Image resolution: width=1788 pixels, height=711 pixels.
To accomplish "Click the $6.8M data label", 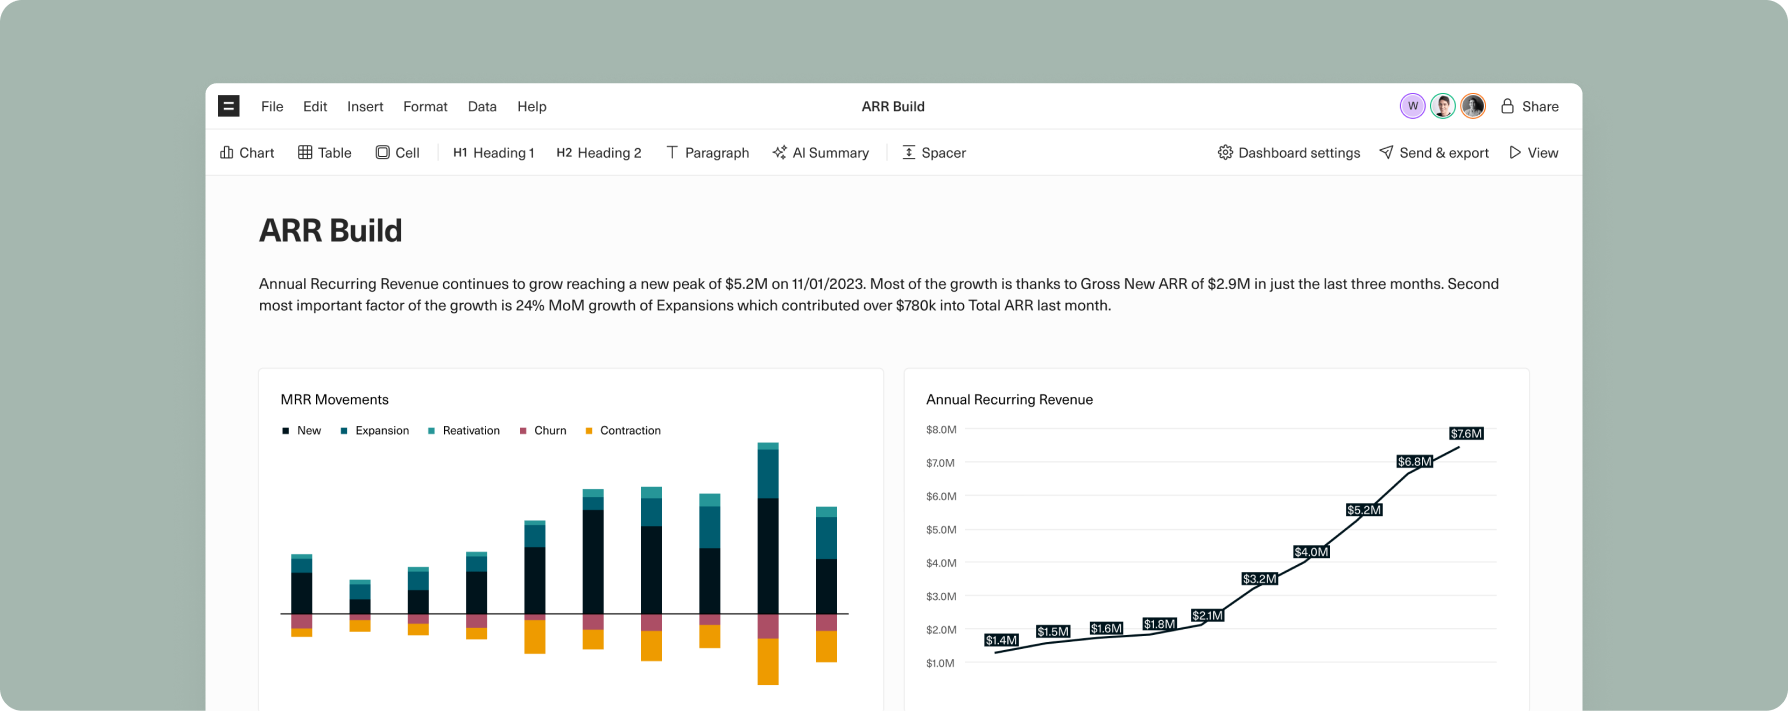I will (1415, 461).
